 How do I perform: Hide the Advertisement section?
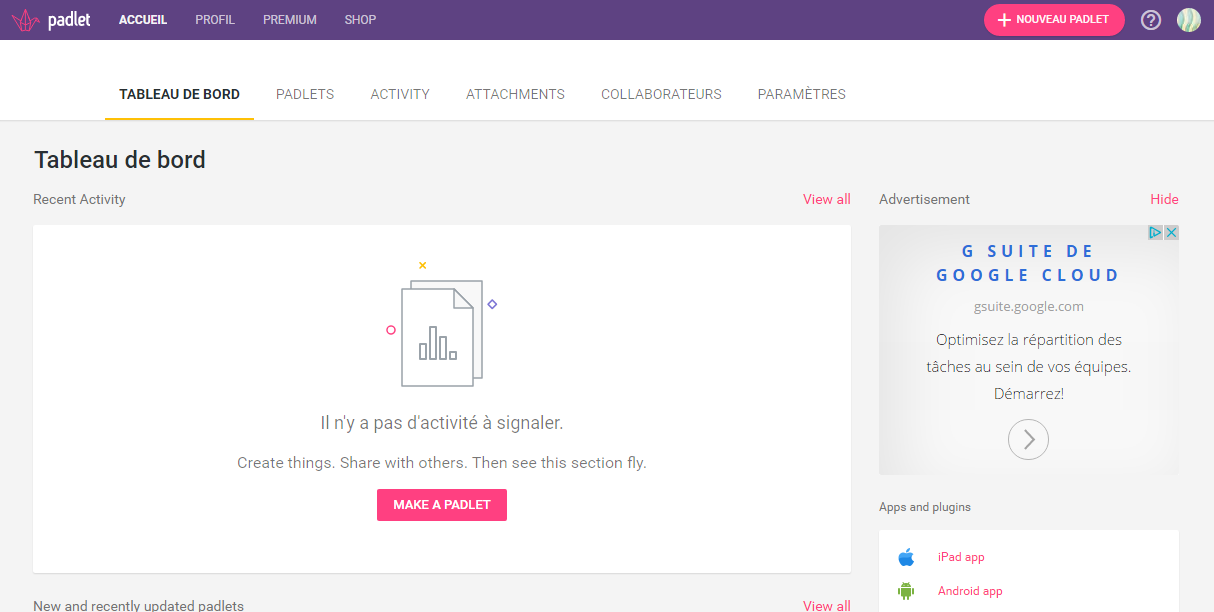1164,199
